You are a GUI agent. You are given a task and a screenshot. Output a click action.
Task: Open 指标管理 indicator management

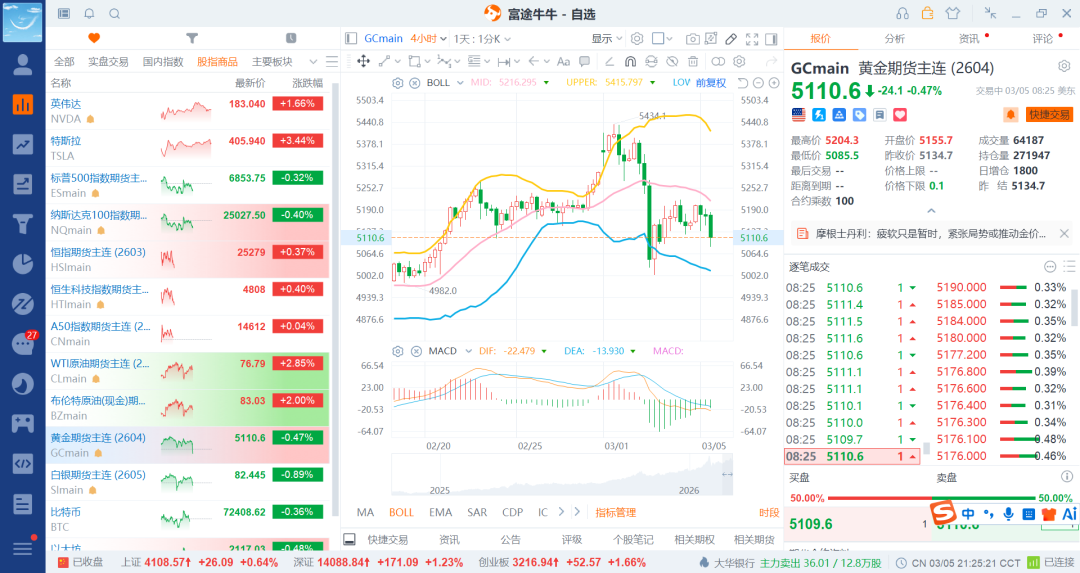[x=616, y=512]
